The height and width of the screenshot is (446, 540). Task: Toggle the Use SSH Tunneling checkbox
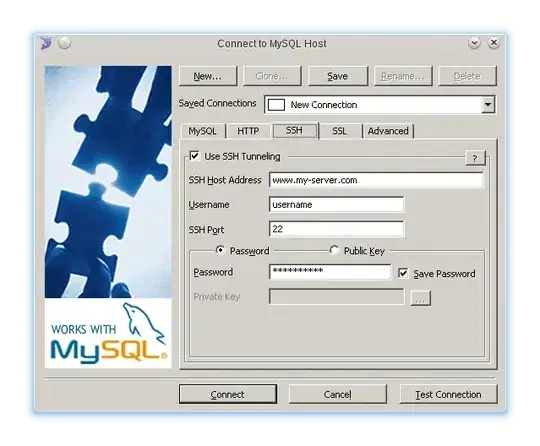[x=195, y=156]
